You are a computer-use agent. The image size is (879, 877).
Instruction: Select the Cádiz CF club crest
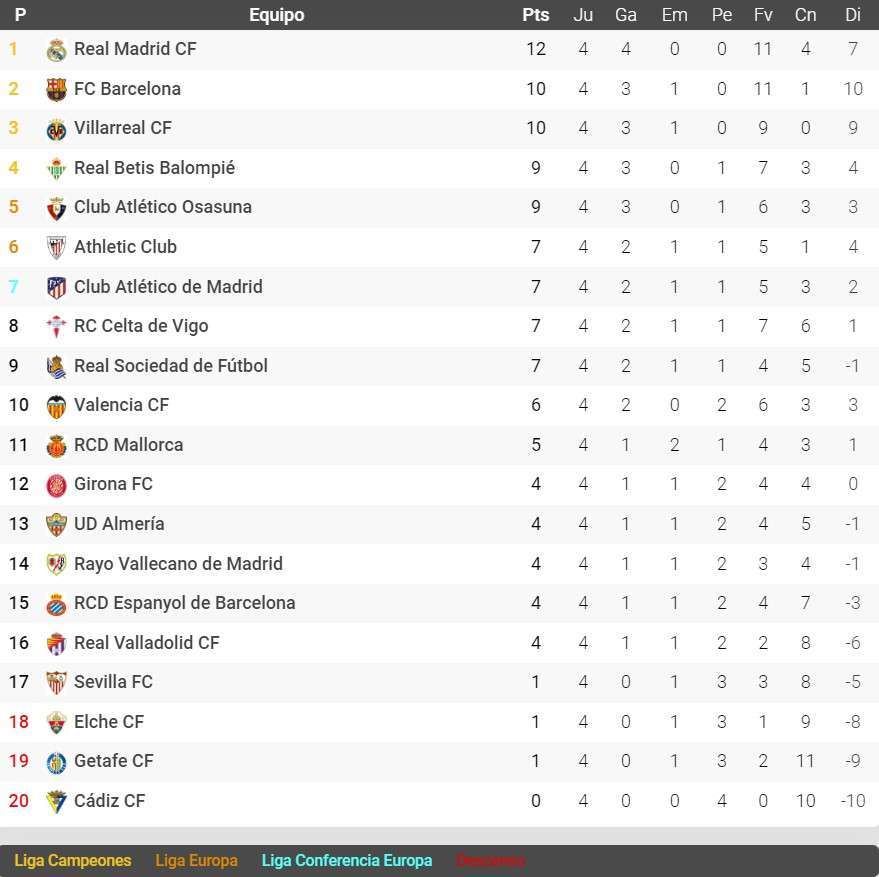[x=56, y=800]
